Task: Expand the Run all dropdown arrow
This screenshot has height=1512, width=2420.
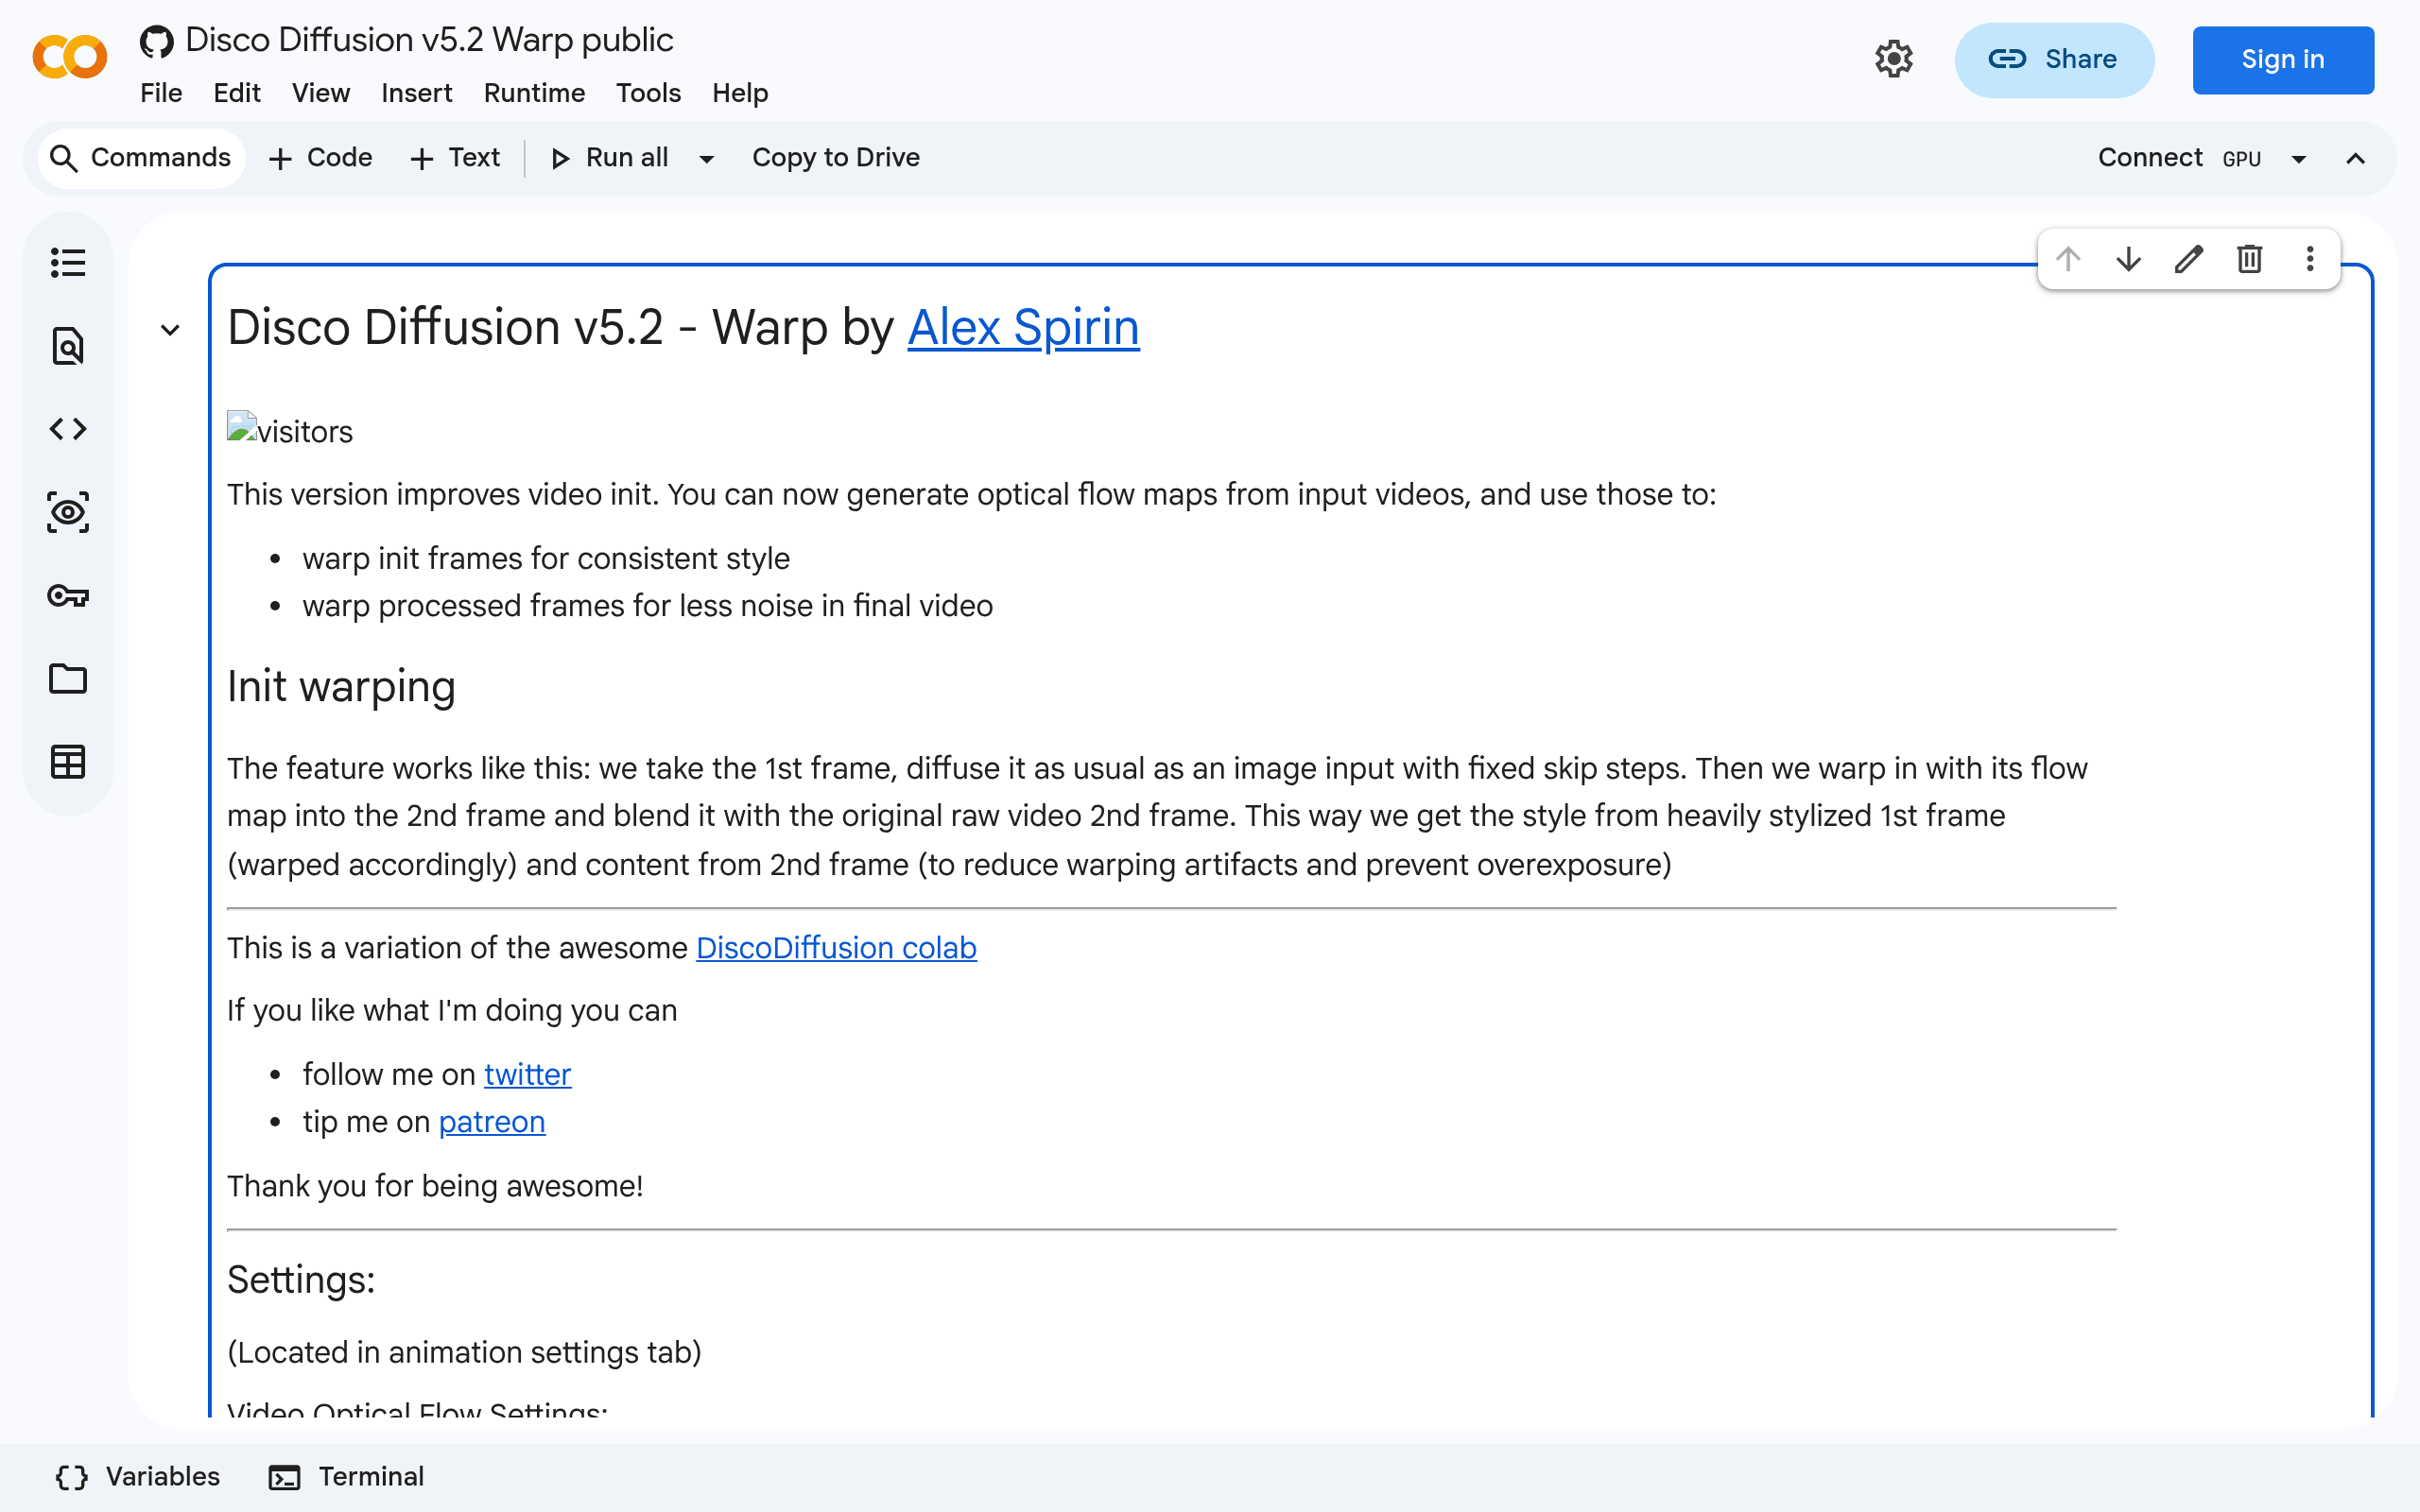Action: 706,159
